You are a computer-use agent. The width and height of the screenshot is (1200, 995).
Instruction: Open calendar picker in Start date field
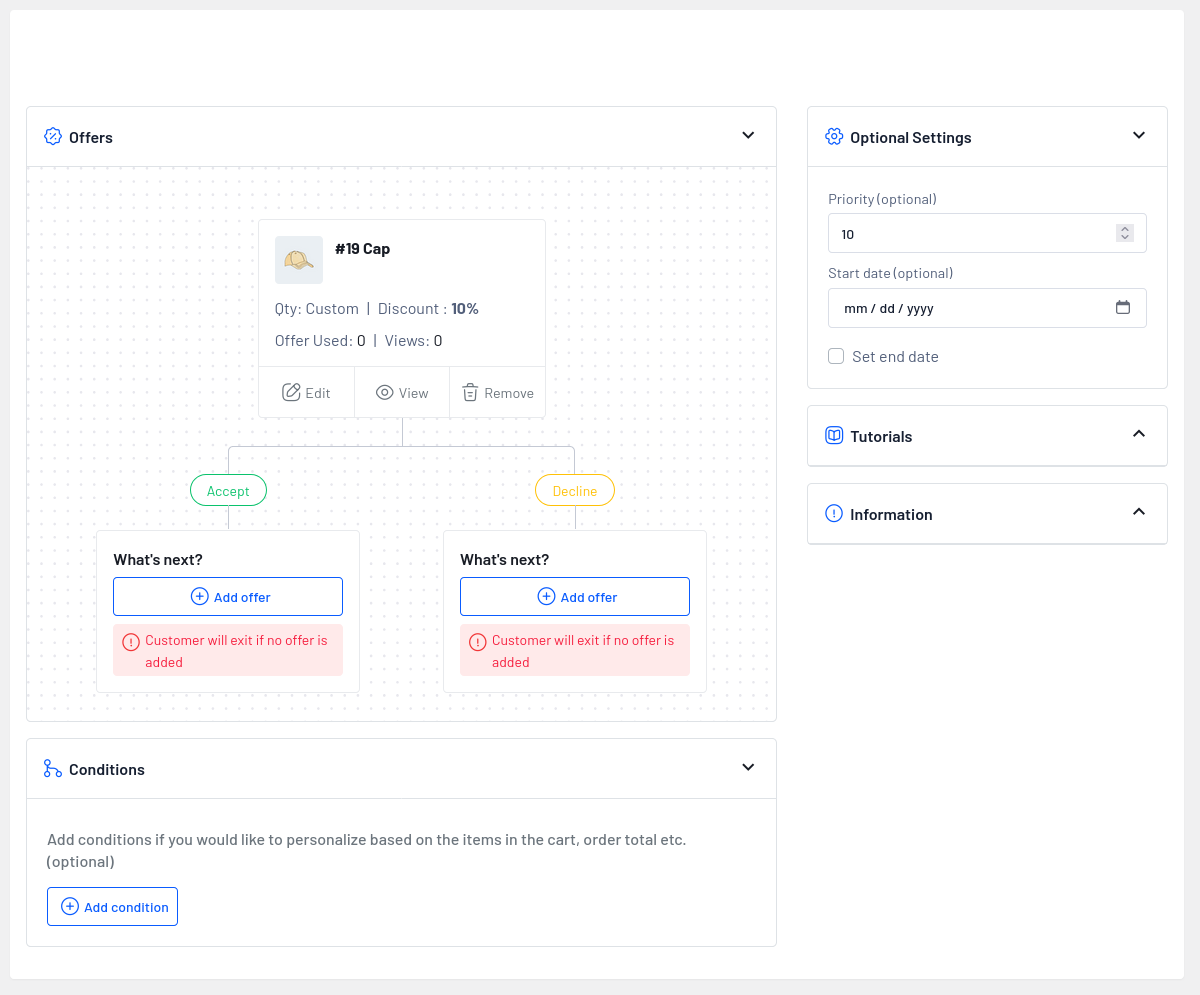[1122, 308]
